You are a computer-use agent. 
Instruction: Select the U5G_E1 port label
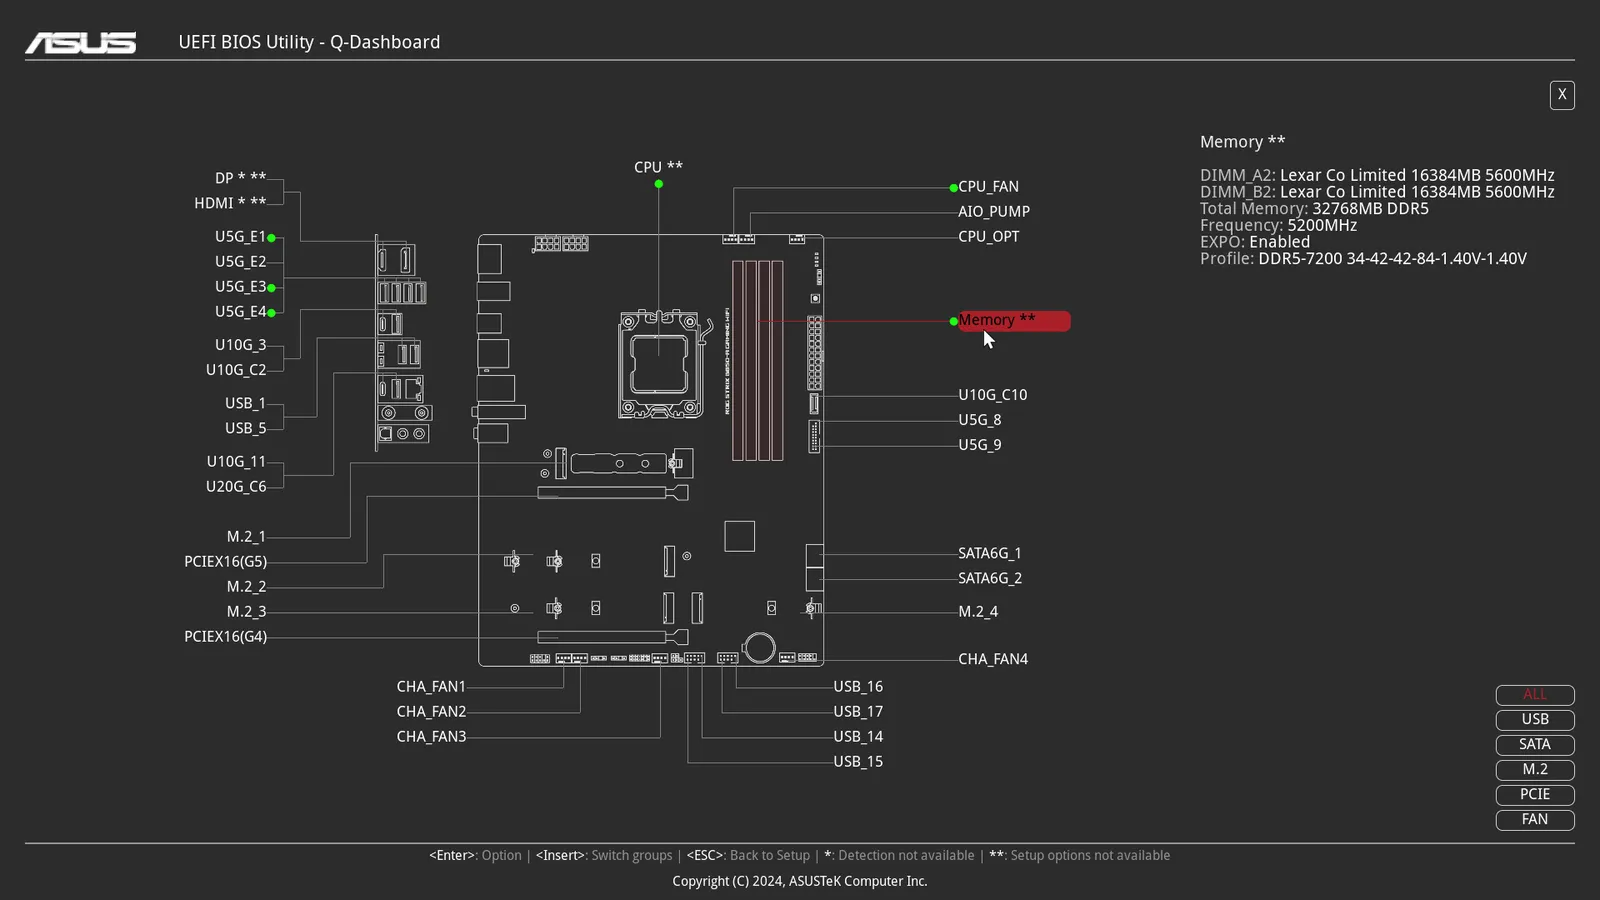point(241,237)
